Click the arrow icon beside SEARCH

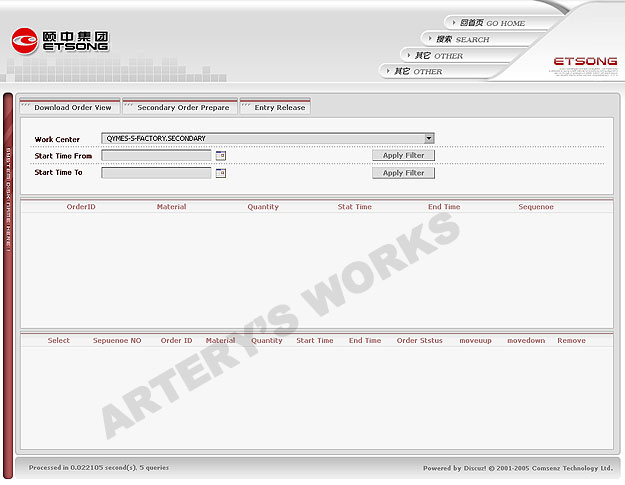[431, 39]
